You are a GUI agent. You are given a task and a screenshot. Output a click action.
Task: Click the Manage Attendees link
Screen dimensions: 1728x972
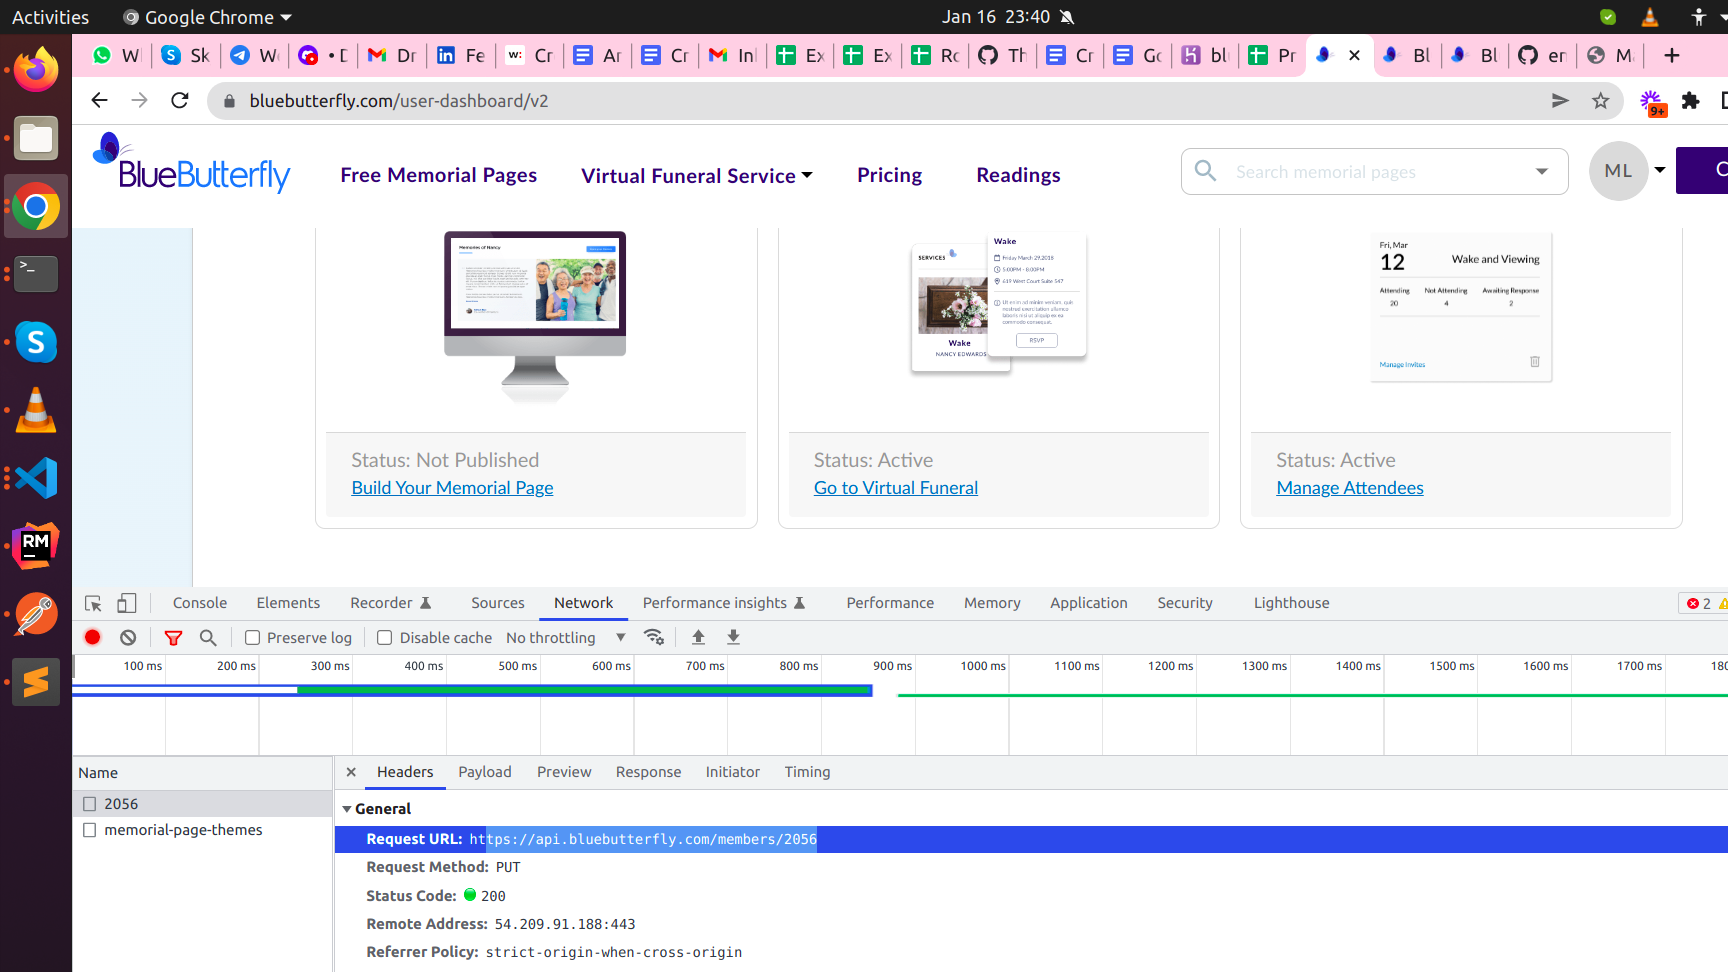point(1350,488)
